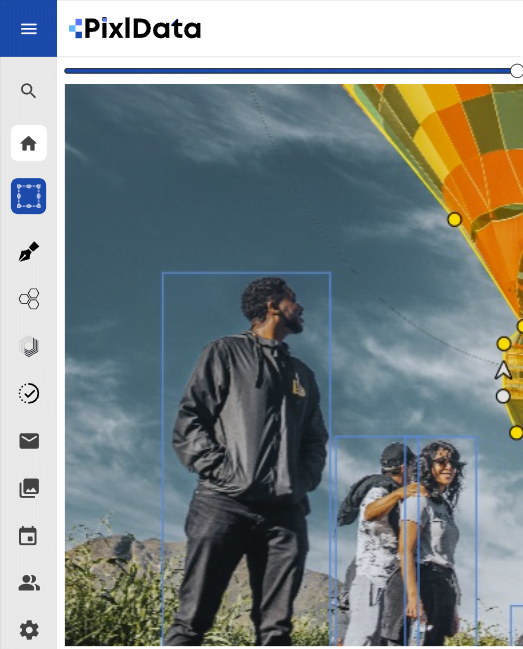Click the layered cube icon

[x=29, y=346]
